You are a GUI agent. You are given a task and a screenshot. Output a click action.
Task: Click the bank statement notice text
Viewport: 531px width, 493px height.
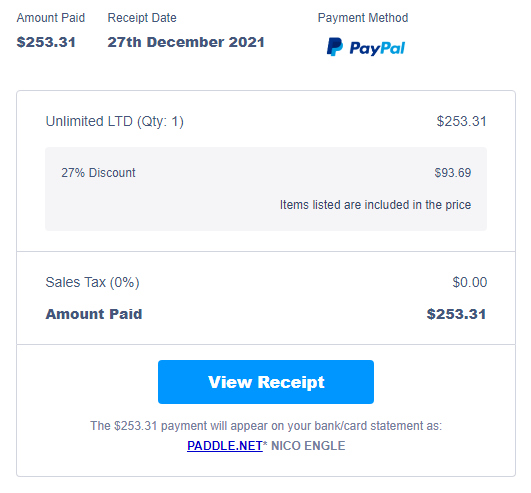[266, 426]
